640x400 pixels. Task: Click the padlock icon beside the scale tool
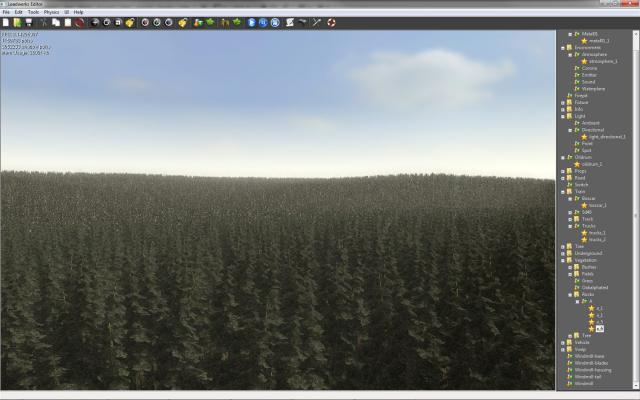130,22
